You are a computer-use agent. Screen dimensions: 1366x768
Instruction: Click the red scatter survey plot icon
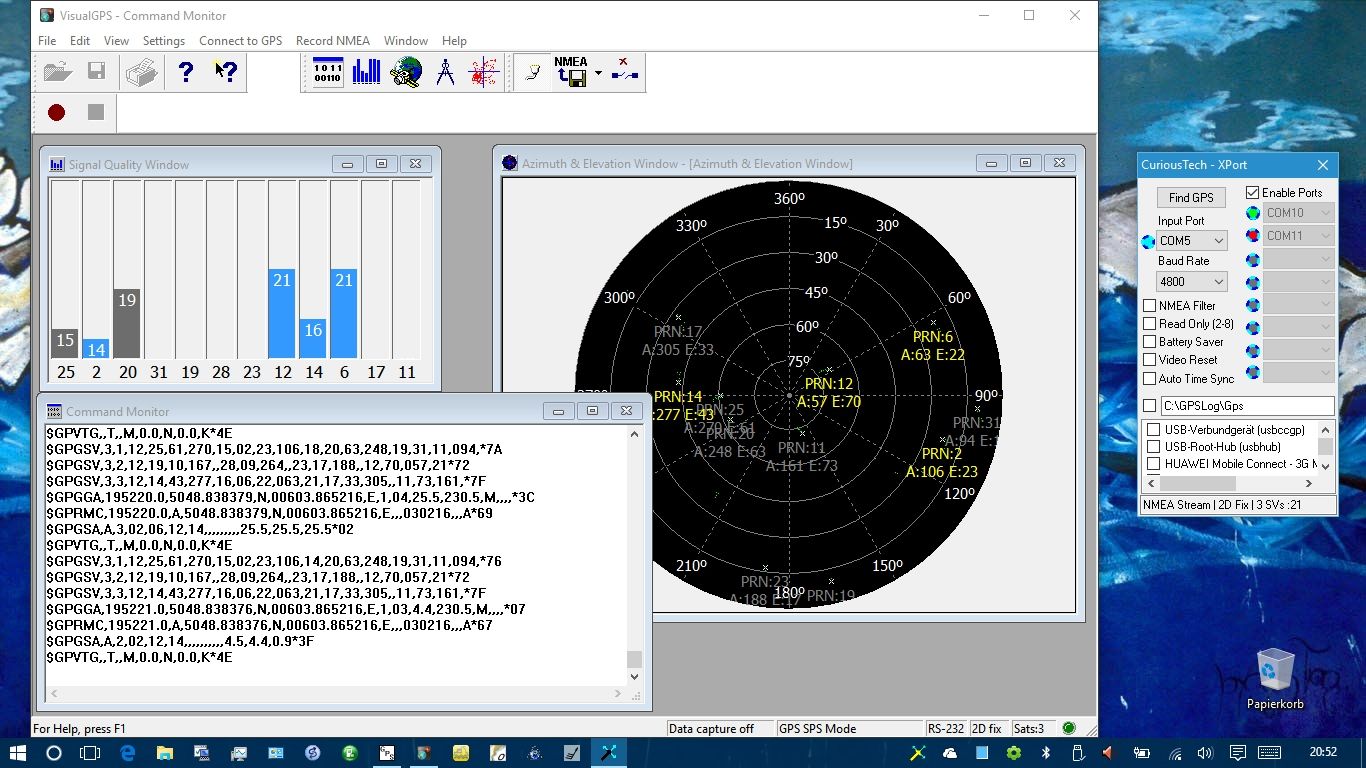484,72
